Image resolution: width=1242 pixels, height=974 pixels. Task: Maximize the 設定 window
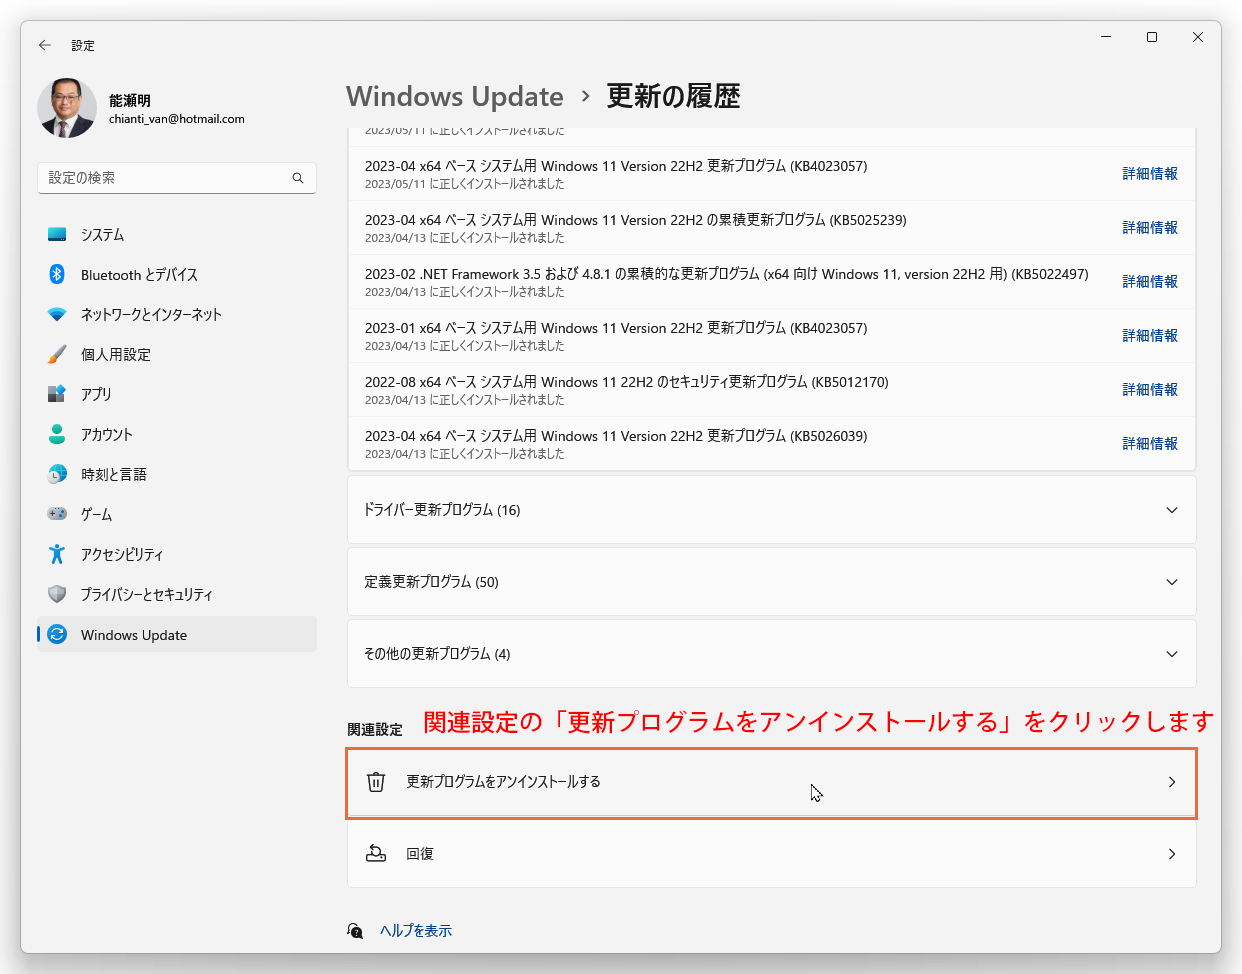coord(1152,37)
